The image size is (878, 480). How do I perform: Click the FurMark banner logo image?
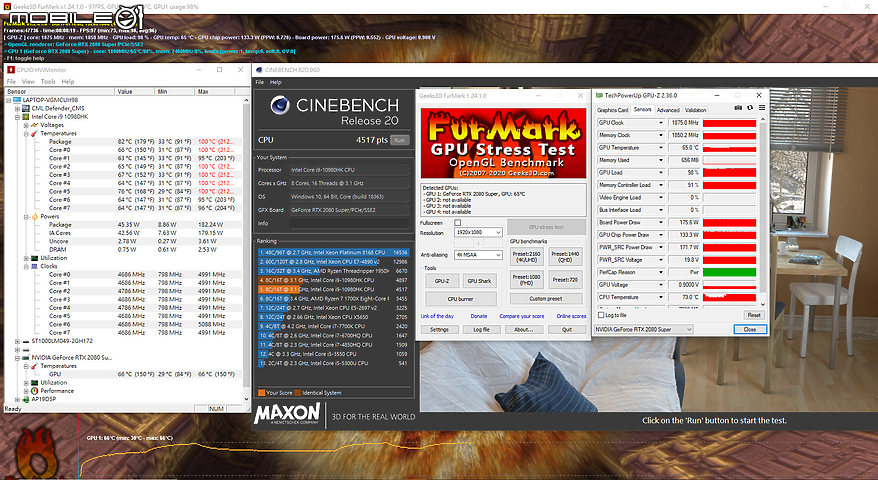click(x=503, y=143)
